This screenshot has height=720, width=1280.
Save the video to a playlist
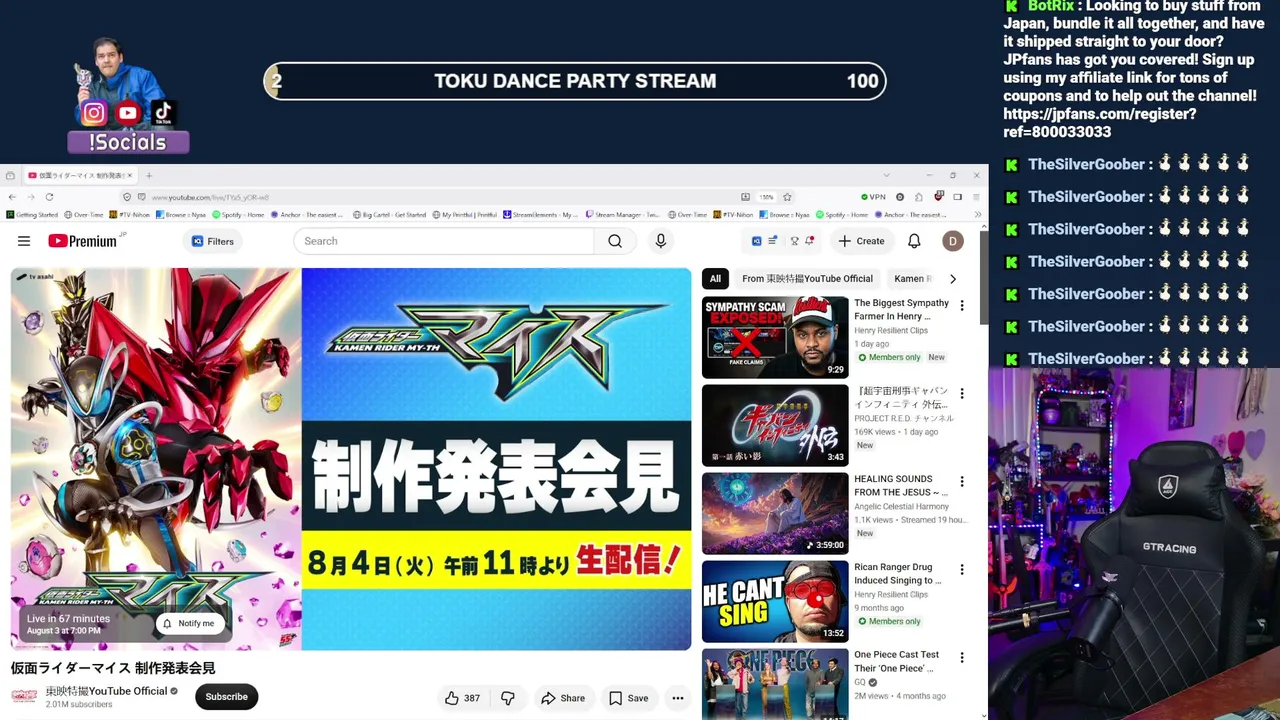(x=629, y=698)
